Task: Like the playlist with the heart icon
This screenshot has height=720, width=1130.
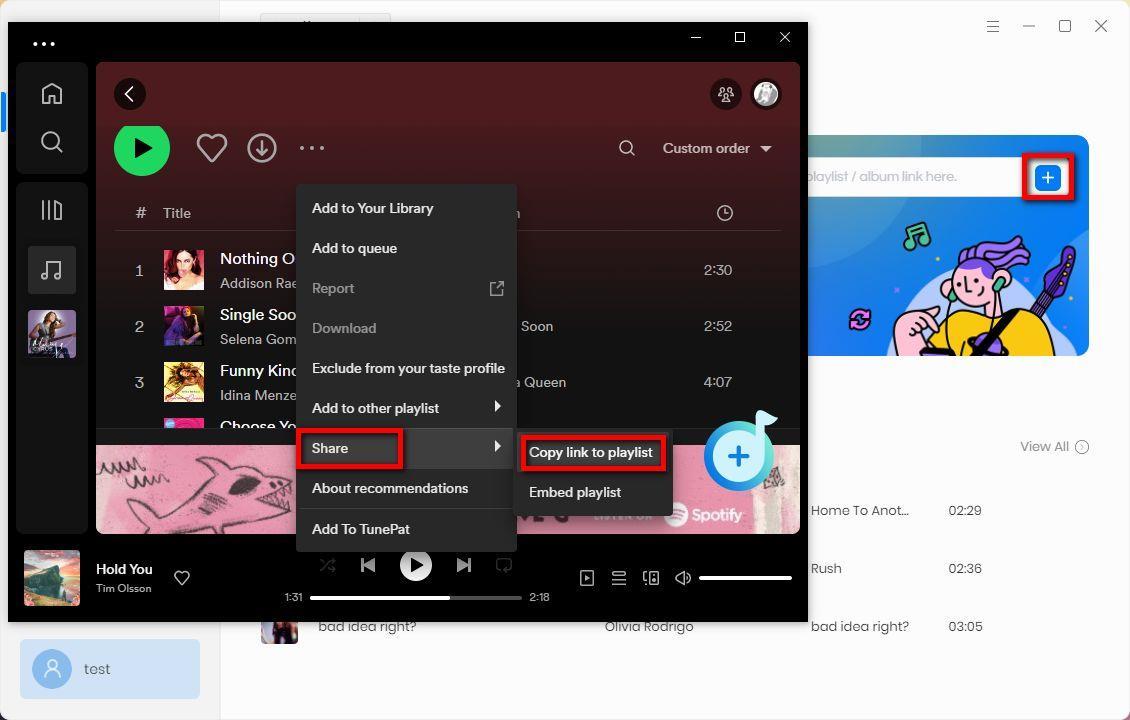Action: (212, 148)
